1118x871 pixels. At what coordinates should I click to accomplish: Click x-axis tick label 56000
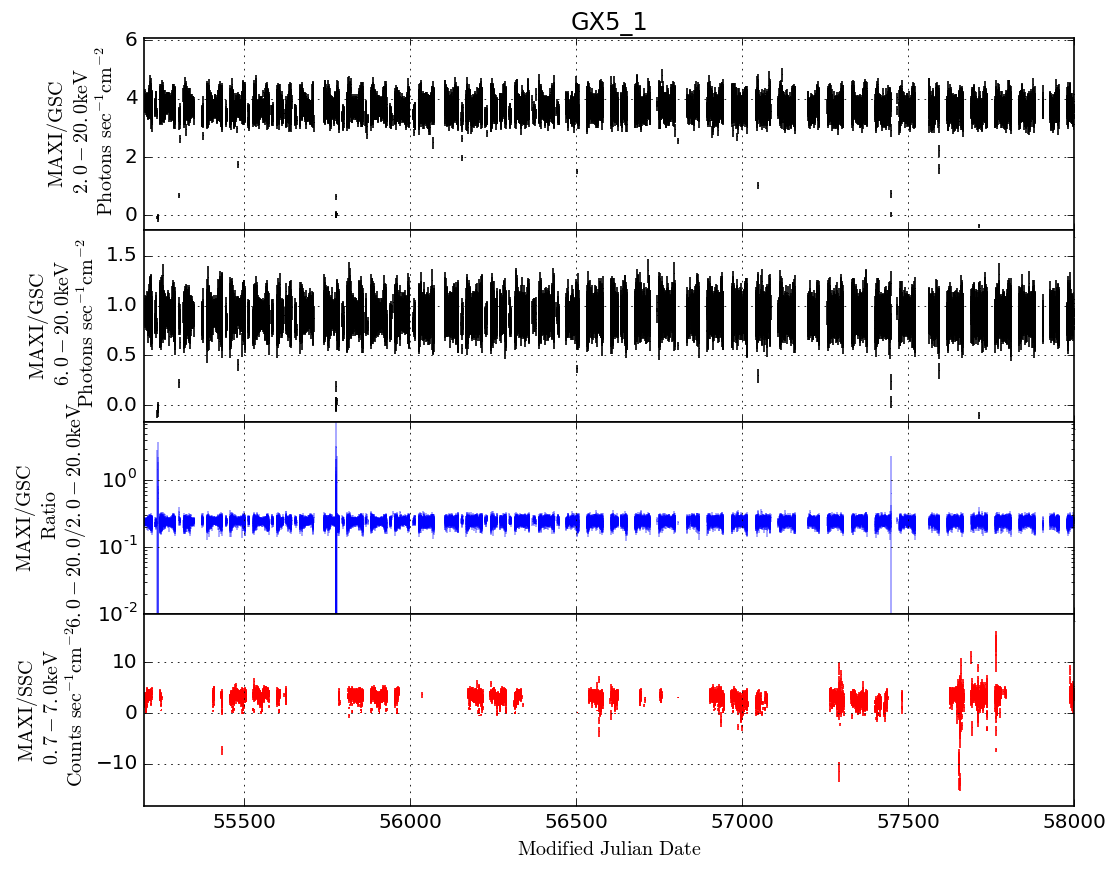point(410,822)
